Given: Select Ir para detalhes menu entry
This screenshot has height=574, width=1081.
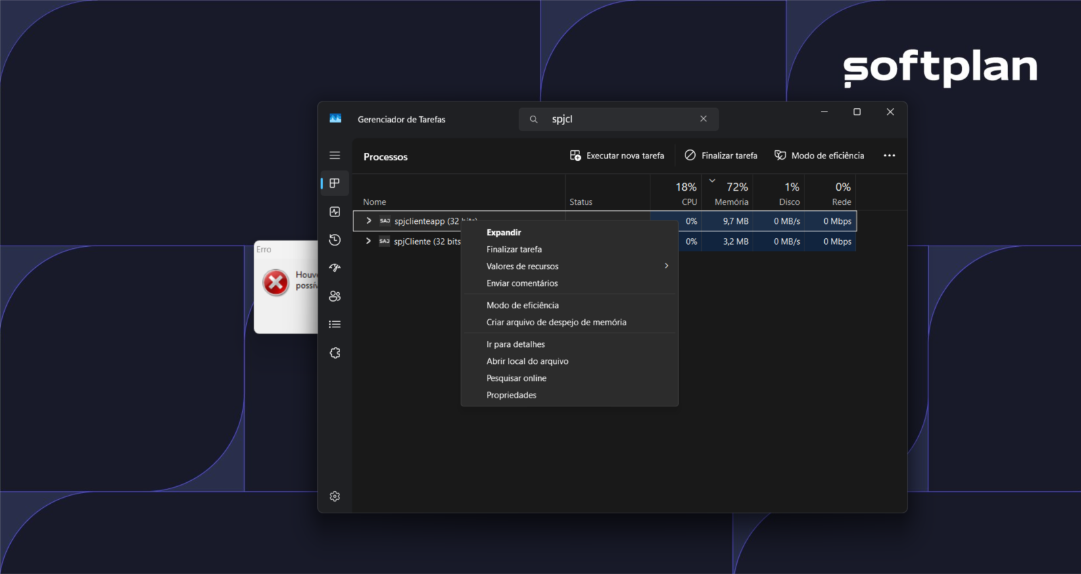Looking at the screenshot, I should (515, 344).
